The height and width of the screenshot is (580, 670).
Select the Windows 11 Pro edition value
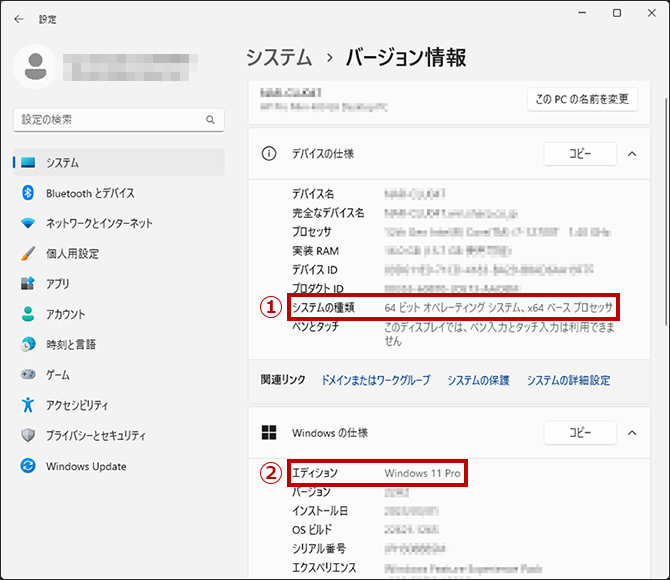tap(422, 473)
